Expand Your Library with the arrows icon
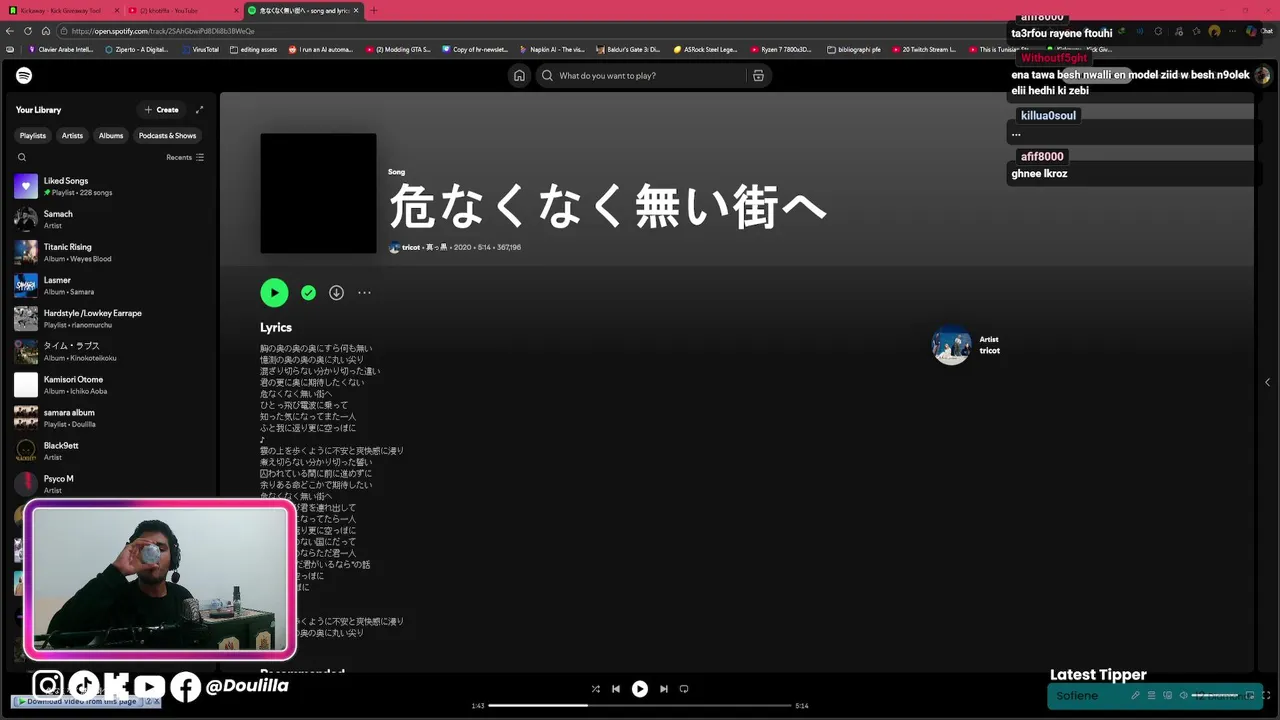The image size is (1280, 720). [x=199, y=110]
